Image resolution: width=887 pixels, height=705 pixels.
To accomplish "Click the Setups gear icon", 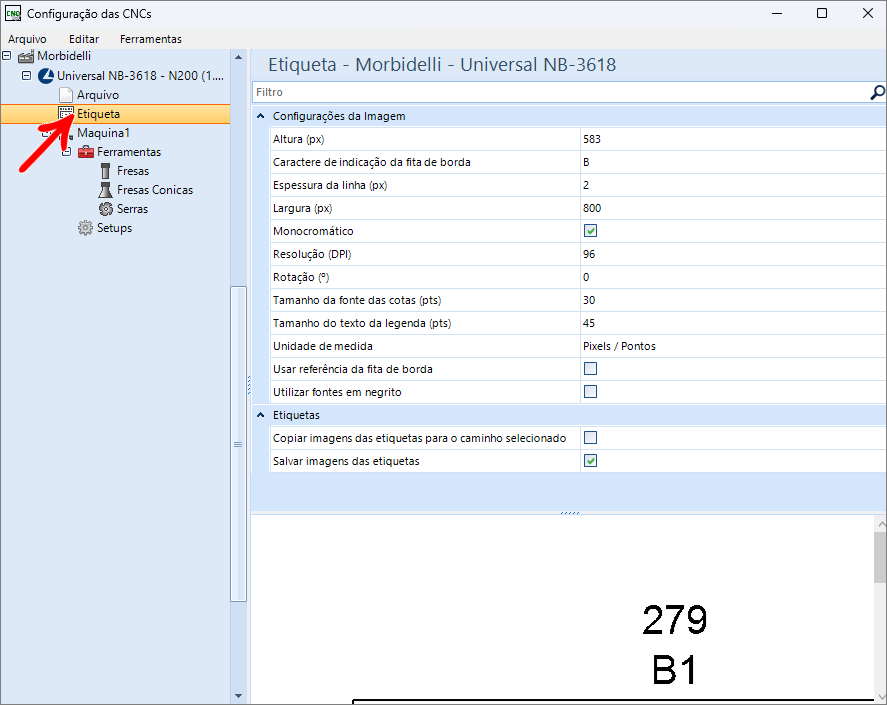I will point(85,228).
